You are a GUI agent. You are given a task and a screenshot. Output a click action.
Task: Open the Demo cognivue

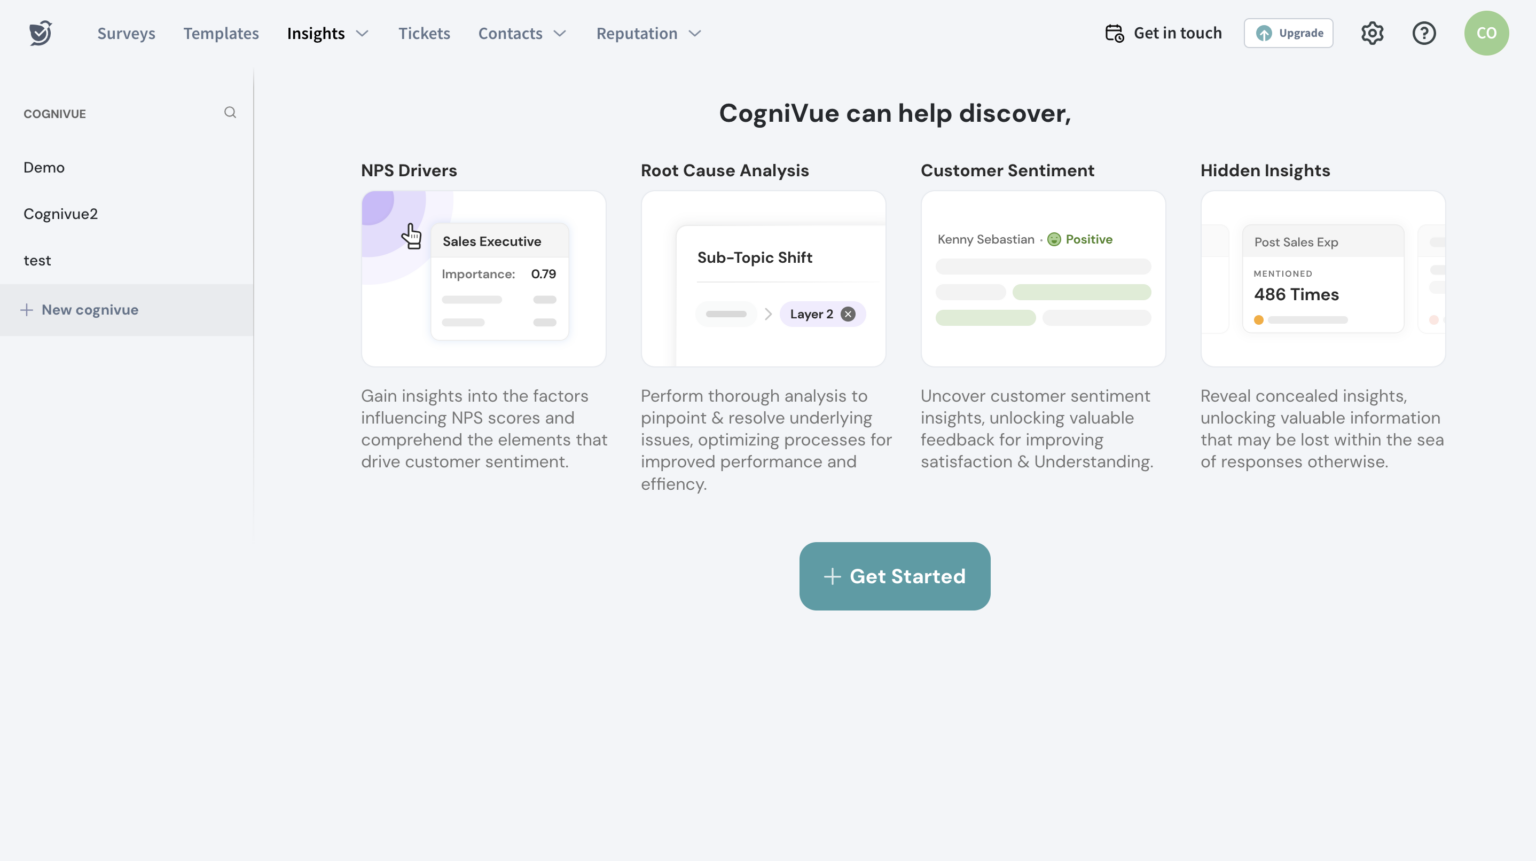click(44, 167)
